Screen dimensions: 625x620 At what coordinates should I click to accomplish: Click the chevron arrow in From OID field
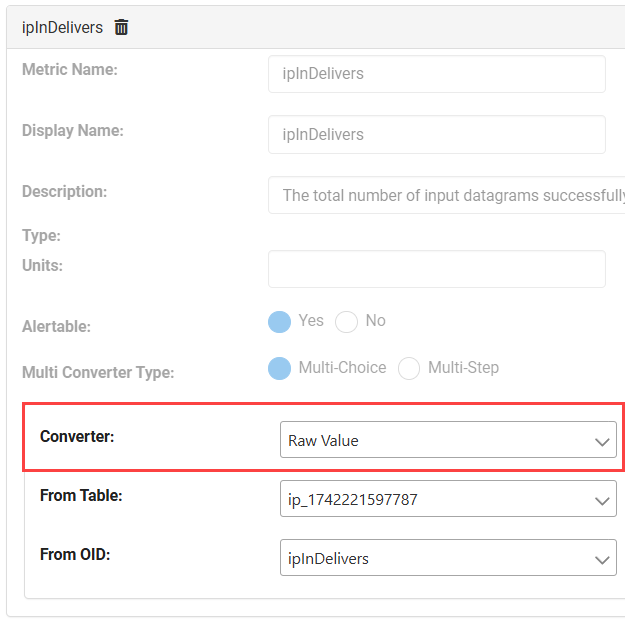tap(602, 559)
